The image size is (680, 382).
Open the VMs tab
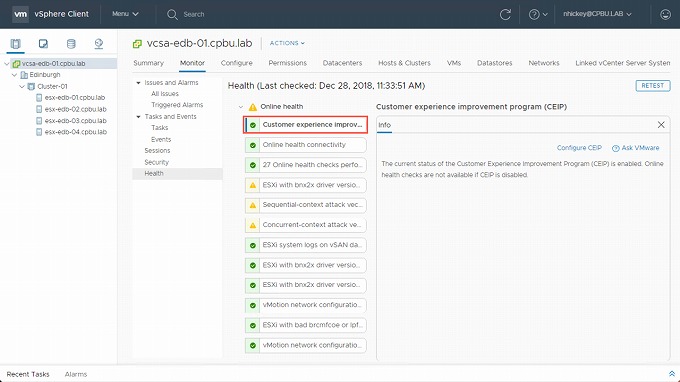tap(454, 63)
